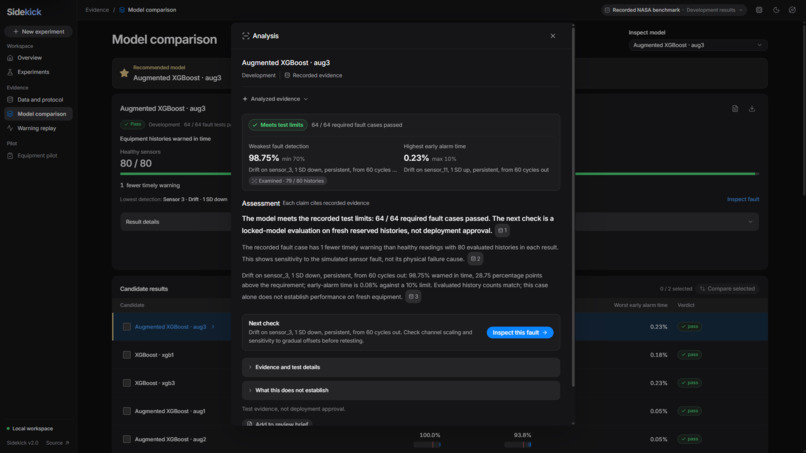Click the report document icon in model card
The height and width of the screenshot is (453, 806).
735,108
